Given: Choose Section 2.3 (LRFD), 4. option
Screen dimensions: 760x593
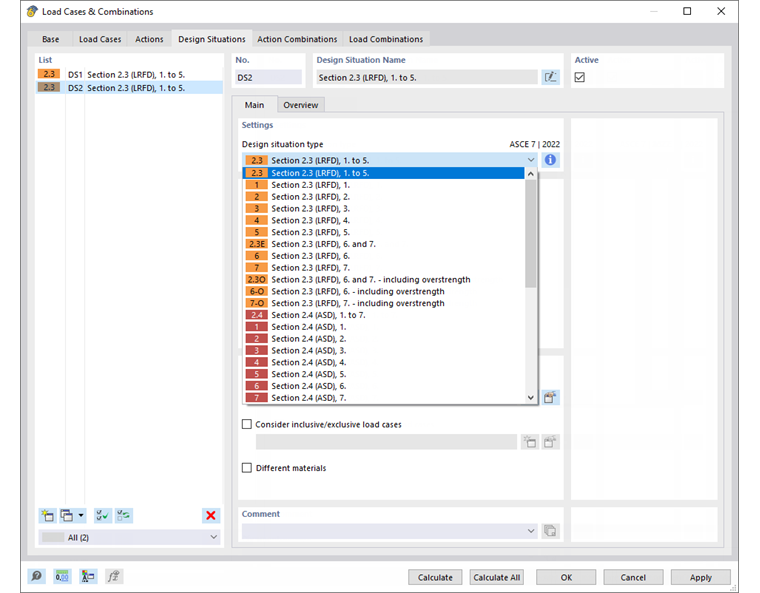Looking at the screenshot, I should [x=383, y=220].
